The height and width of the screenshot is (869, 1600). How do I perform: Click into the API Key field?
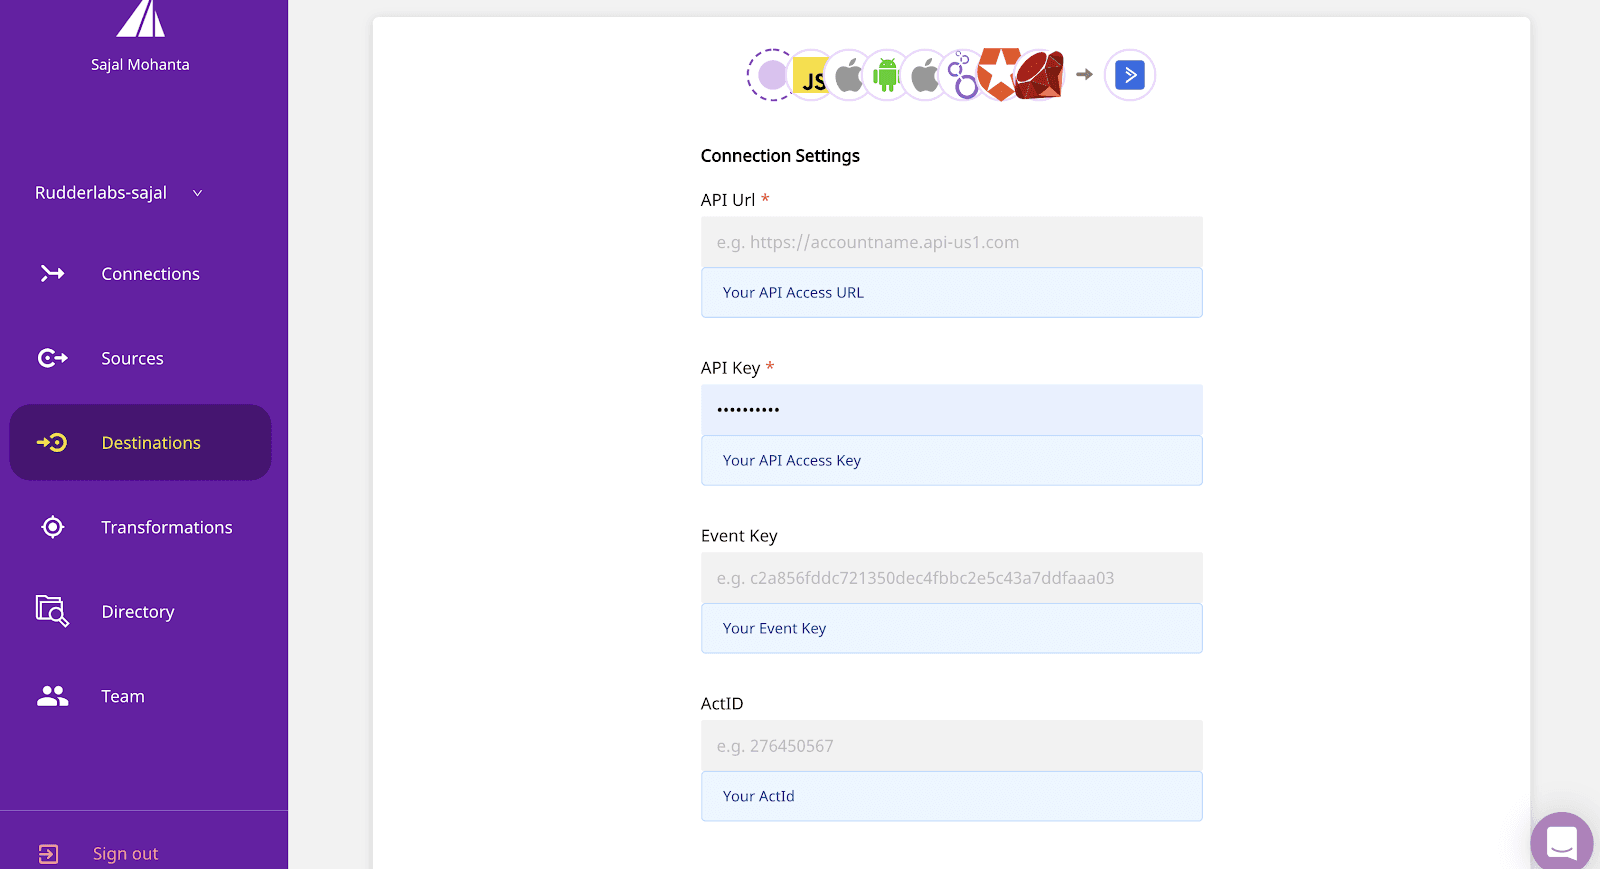click(951, 410)
